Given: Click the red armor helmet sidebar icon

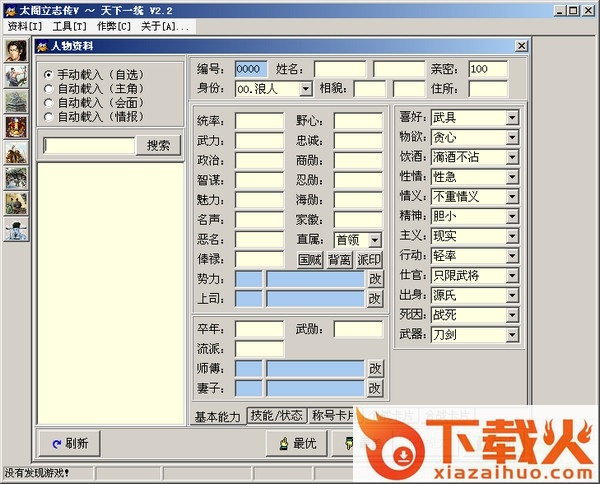Looking at the screenshot, I should point(16,127).
